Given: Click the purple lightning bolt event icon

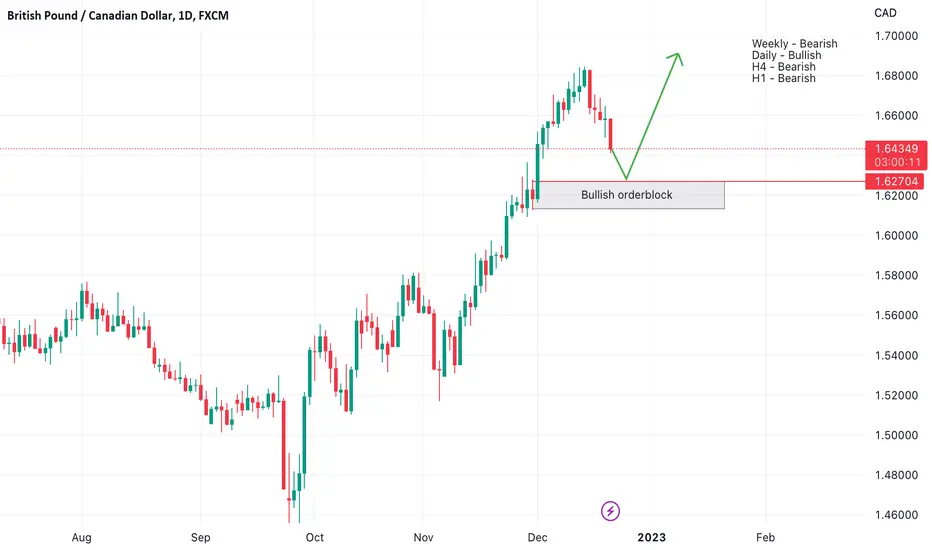Looking at the screenshot, I should point(610,511).
